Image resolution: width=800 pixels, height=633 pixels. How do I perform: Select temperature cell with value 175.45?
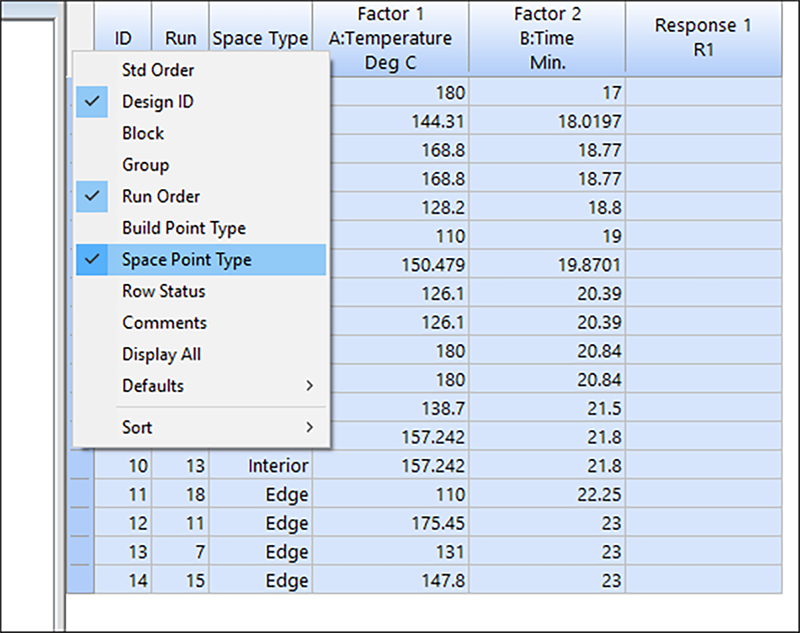coord(390,523)
